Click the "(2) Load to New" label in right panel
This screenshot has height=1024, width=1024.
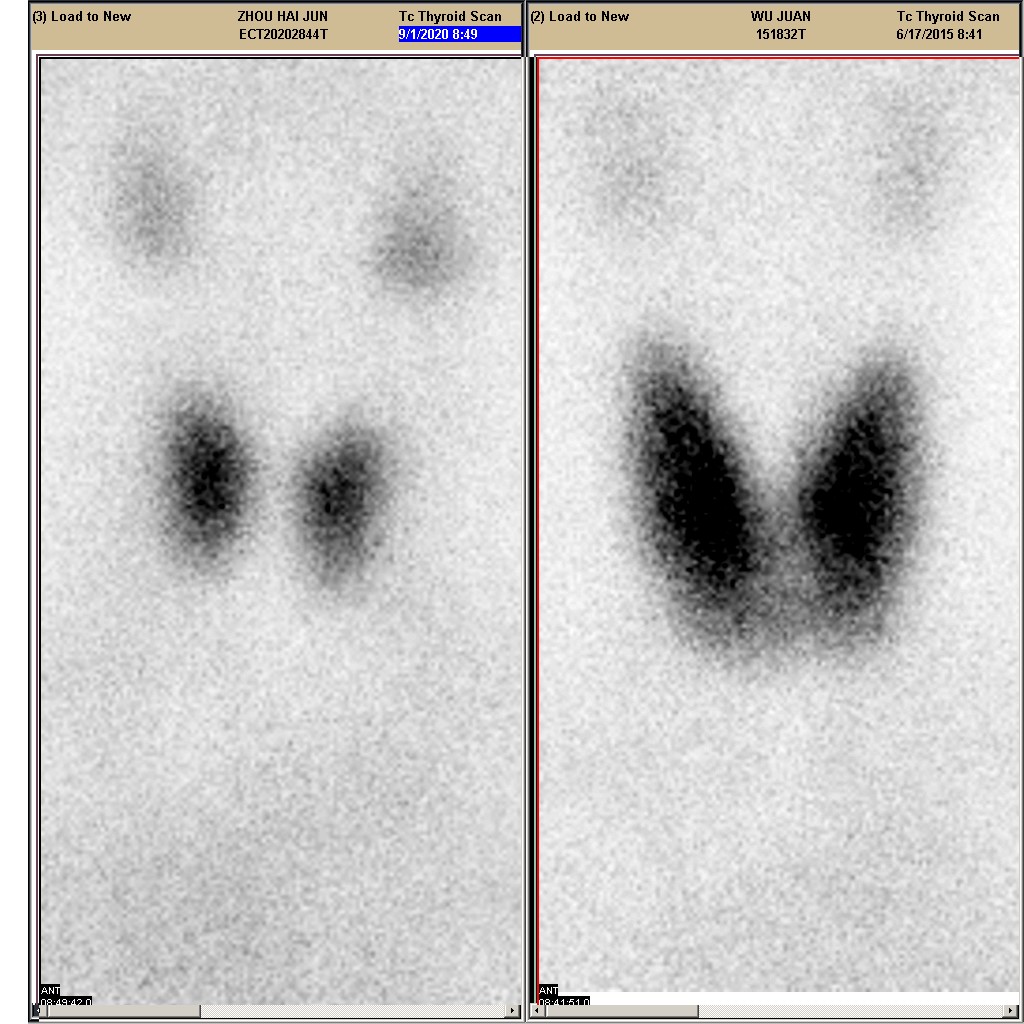tap(580, 16)
